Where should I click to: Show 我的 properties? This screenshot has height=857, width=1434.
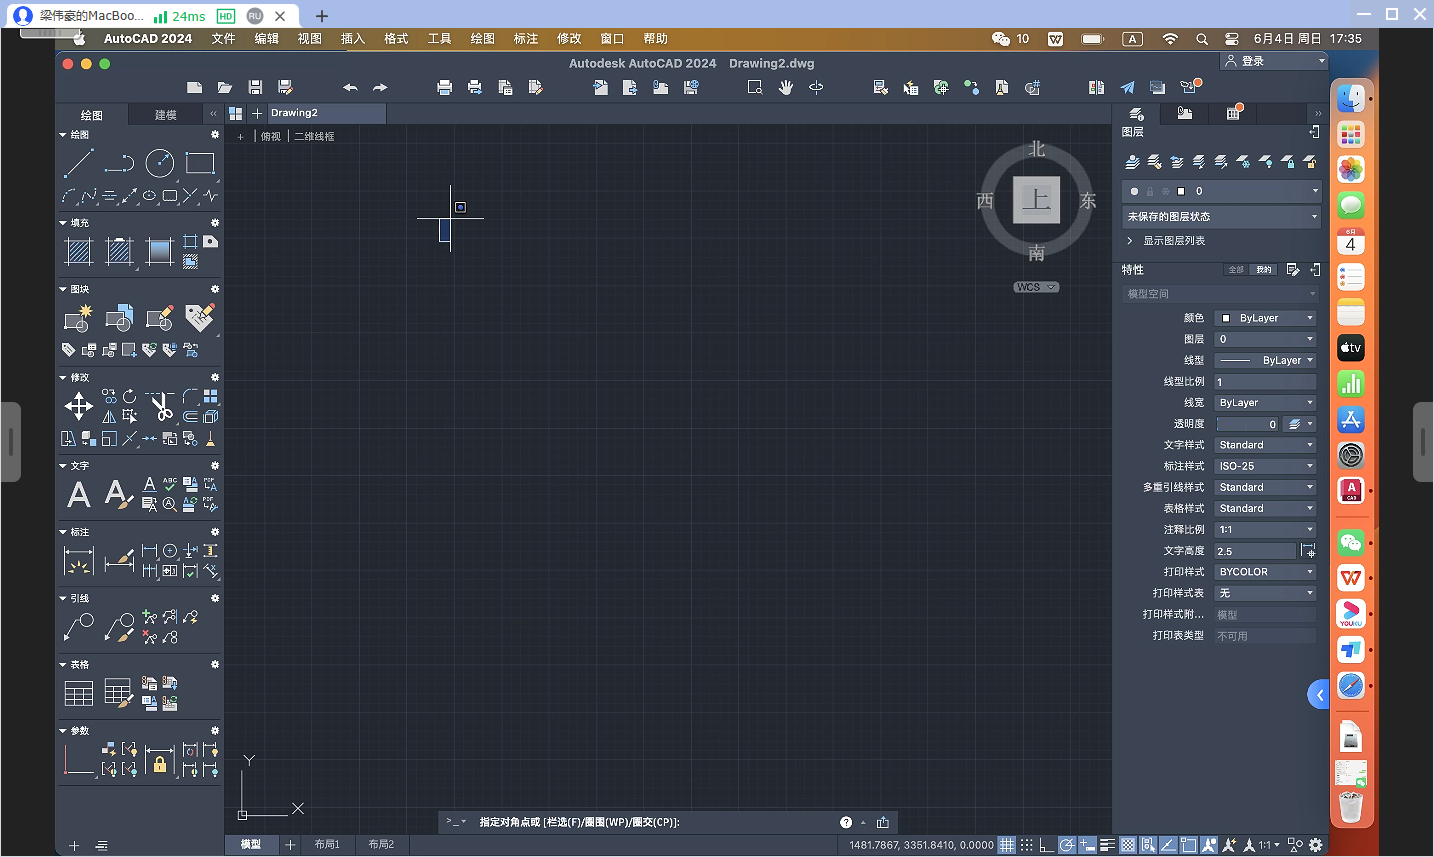click(1264, 270)
